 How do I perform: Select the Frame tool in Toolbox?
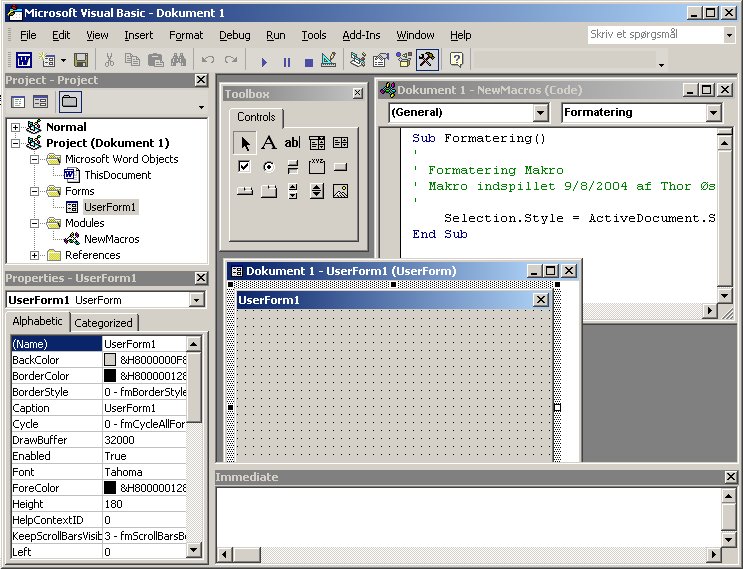(x=317, y=167)
